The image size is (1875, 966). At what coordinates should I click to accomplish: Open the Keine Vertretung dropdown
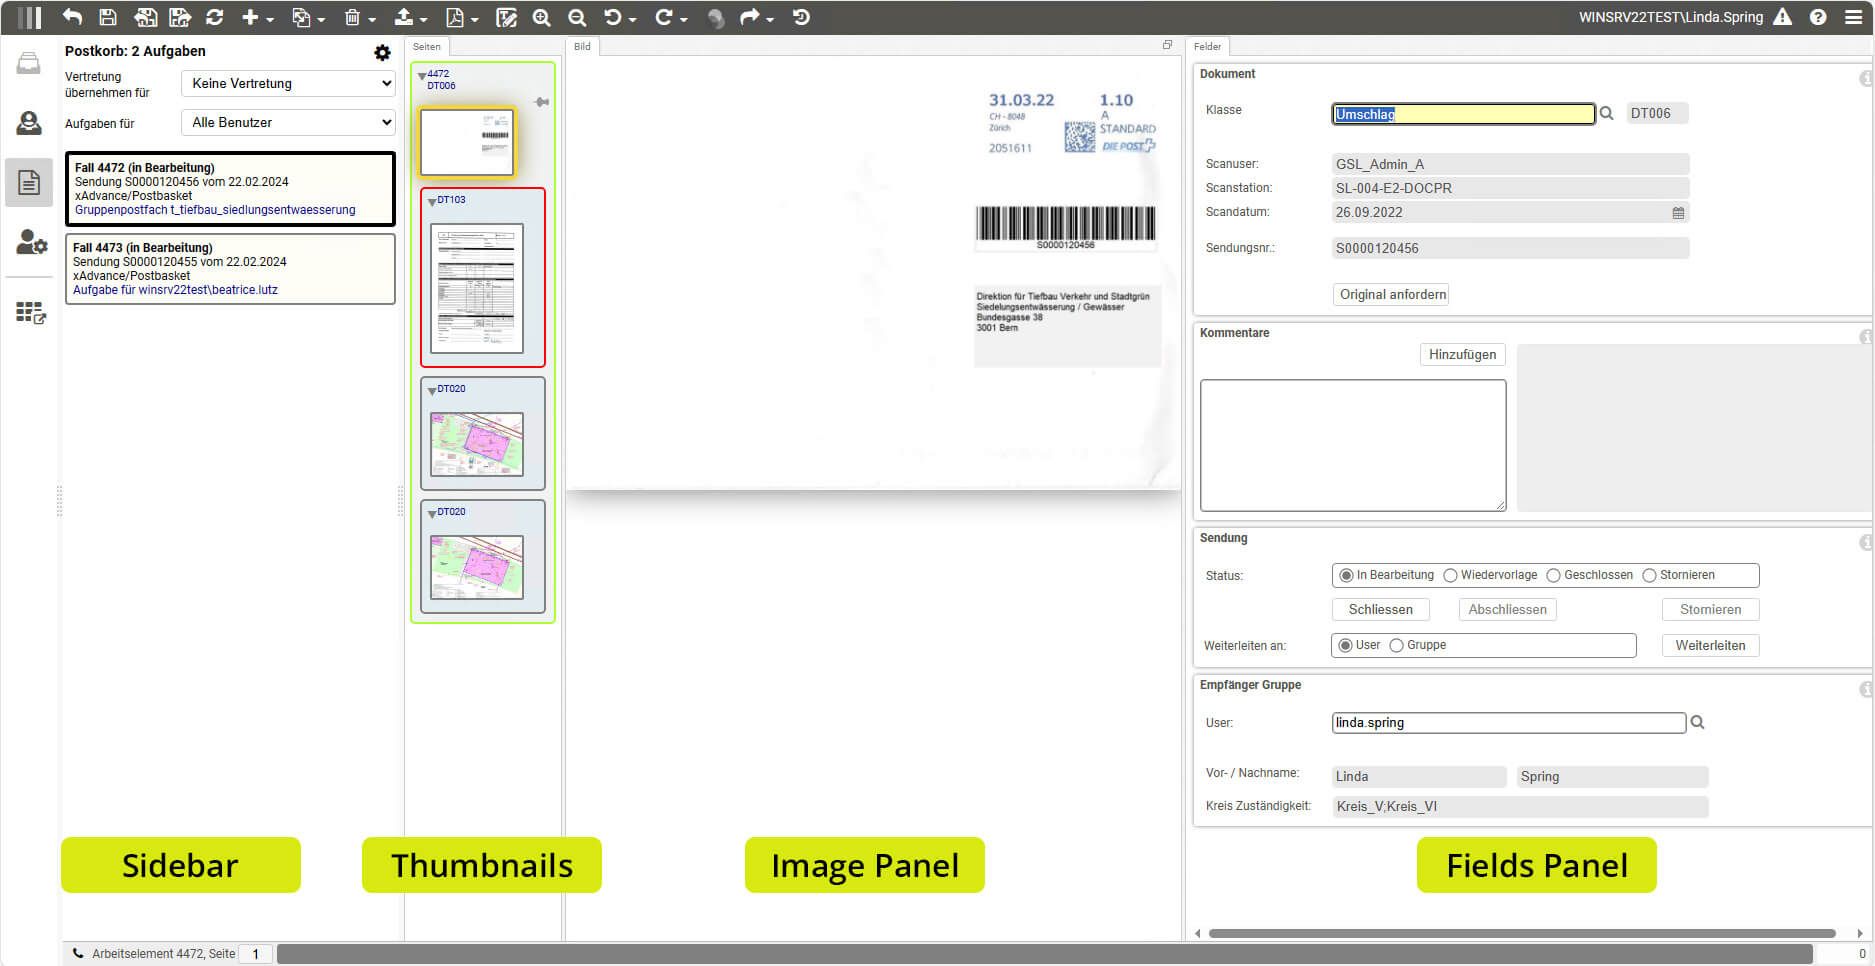(288, 84)
